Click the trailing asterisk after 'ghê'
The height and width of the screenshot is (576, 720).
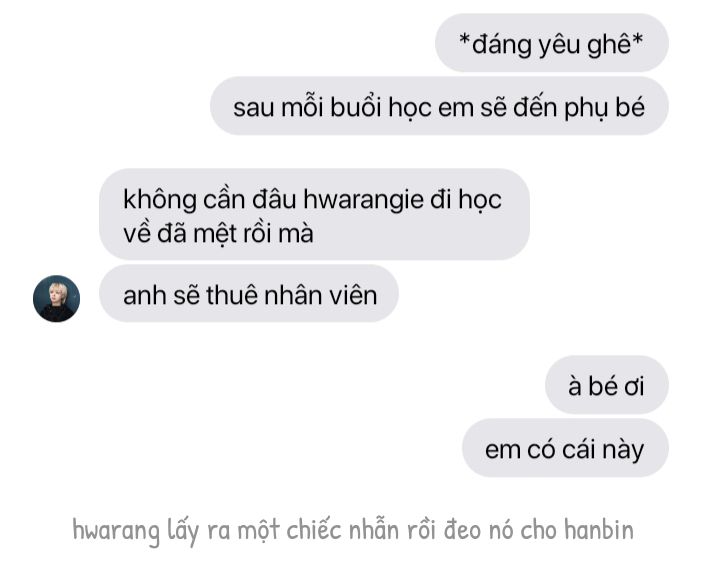[x=637, y=40]
